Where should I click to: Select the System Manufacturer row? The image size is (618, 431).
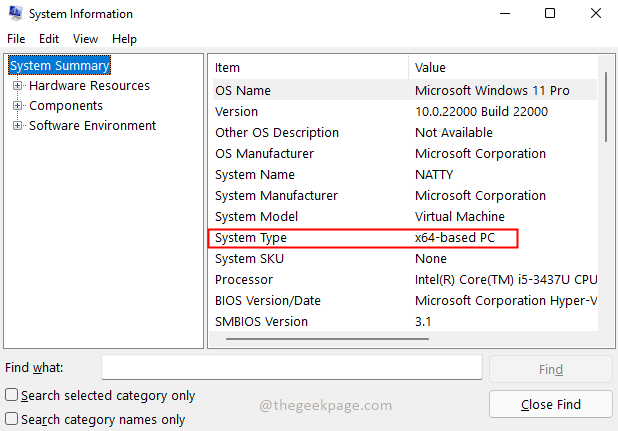405,196
